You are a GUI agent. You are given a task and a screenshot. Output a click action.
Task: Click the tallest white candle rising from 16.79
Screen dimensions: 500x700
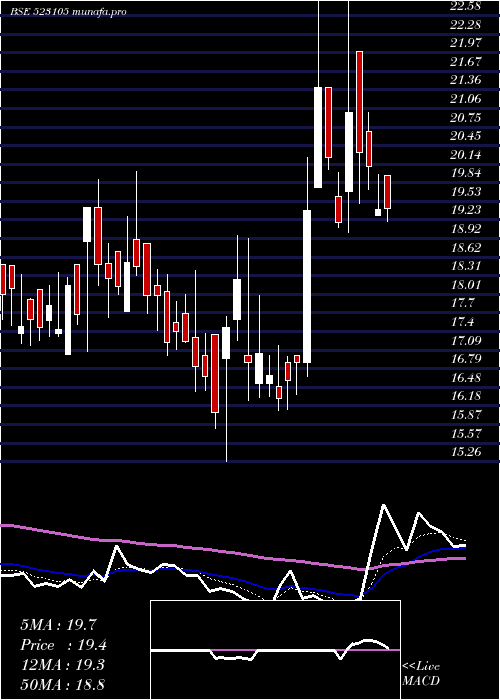(307, 286)
